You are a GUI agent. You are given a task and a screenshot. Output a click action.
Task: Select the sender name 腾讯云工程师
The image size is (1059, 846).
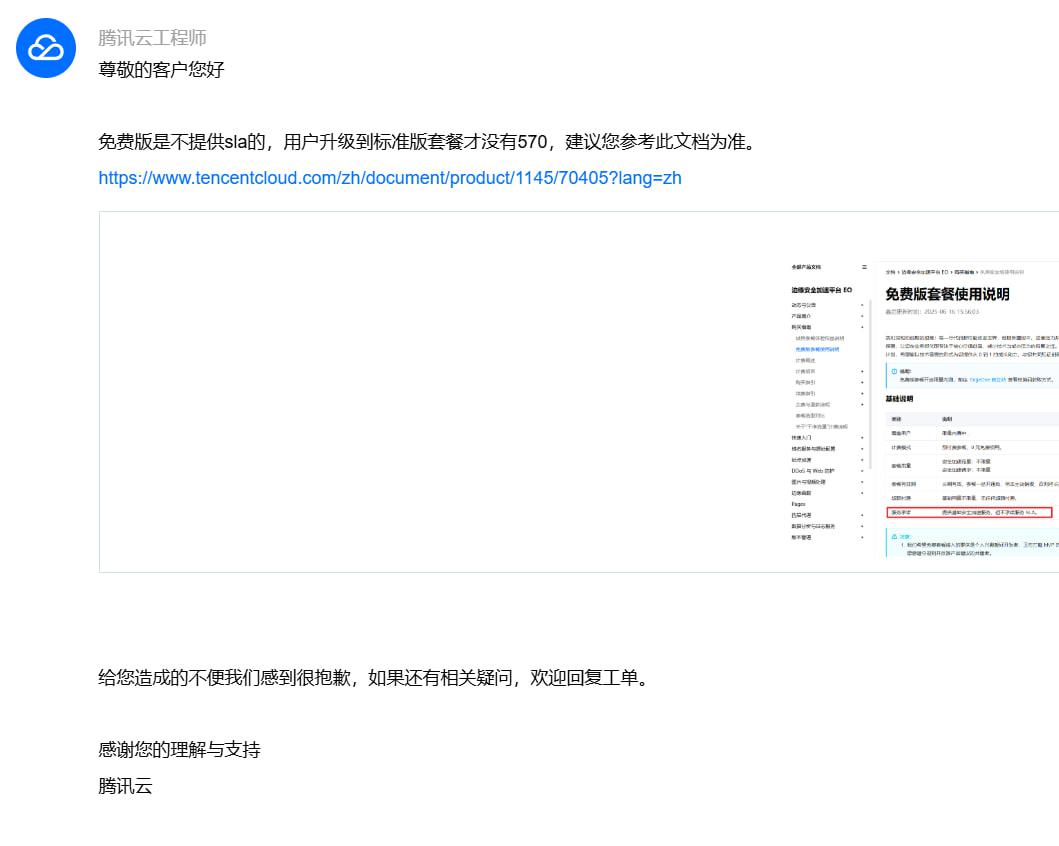152,38
